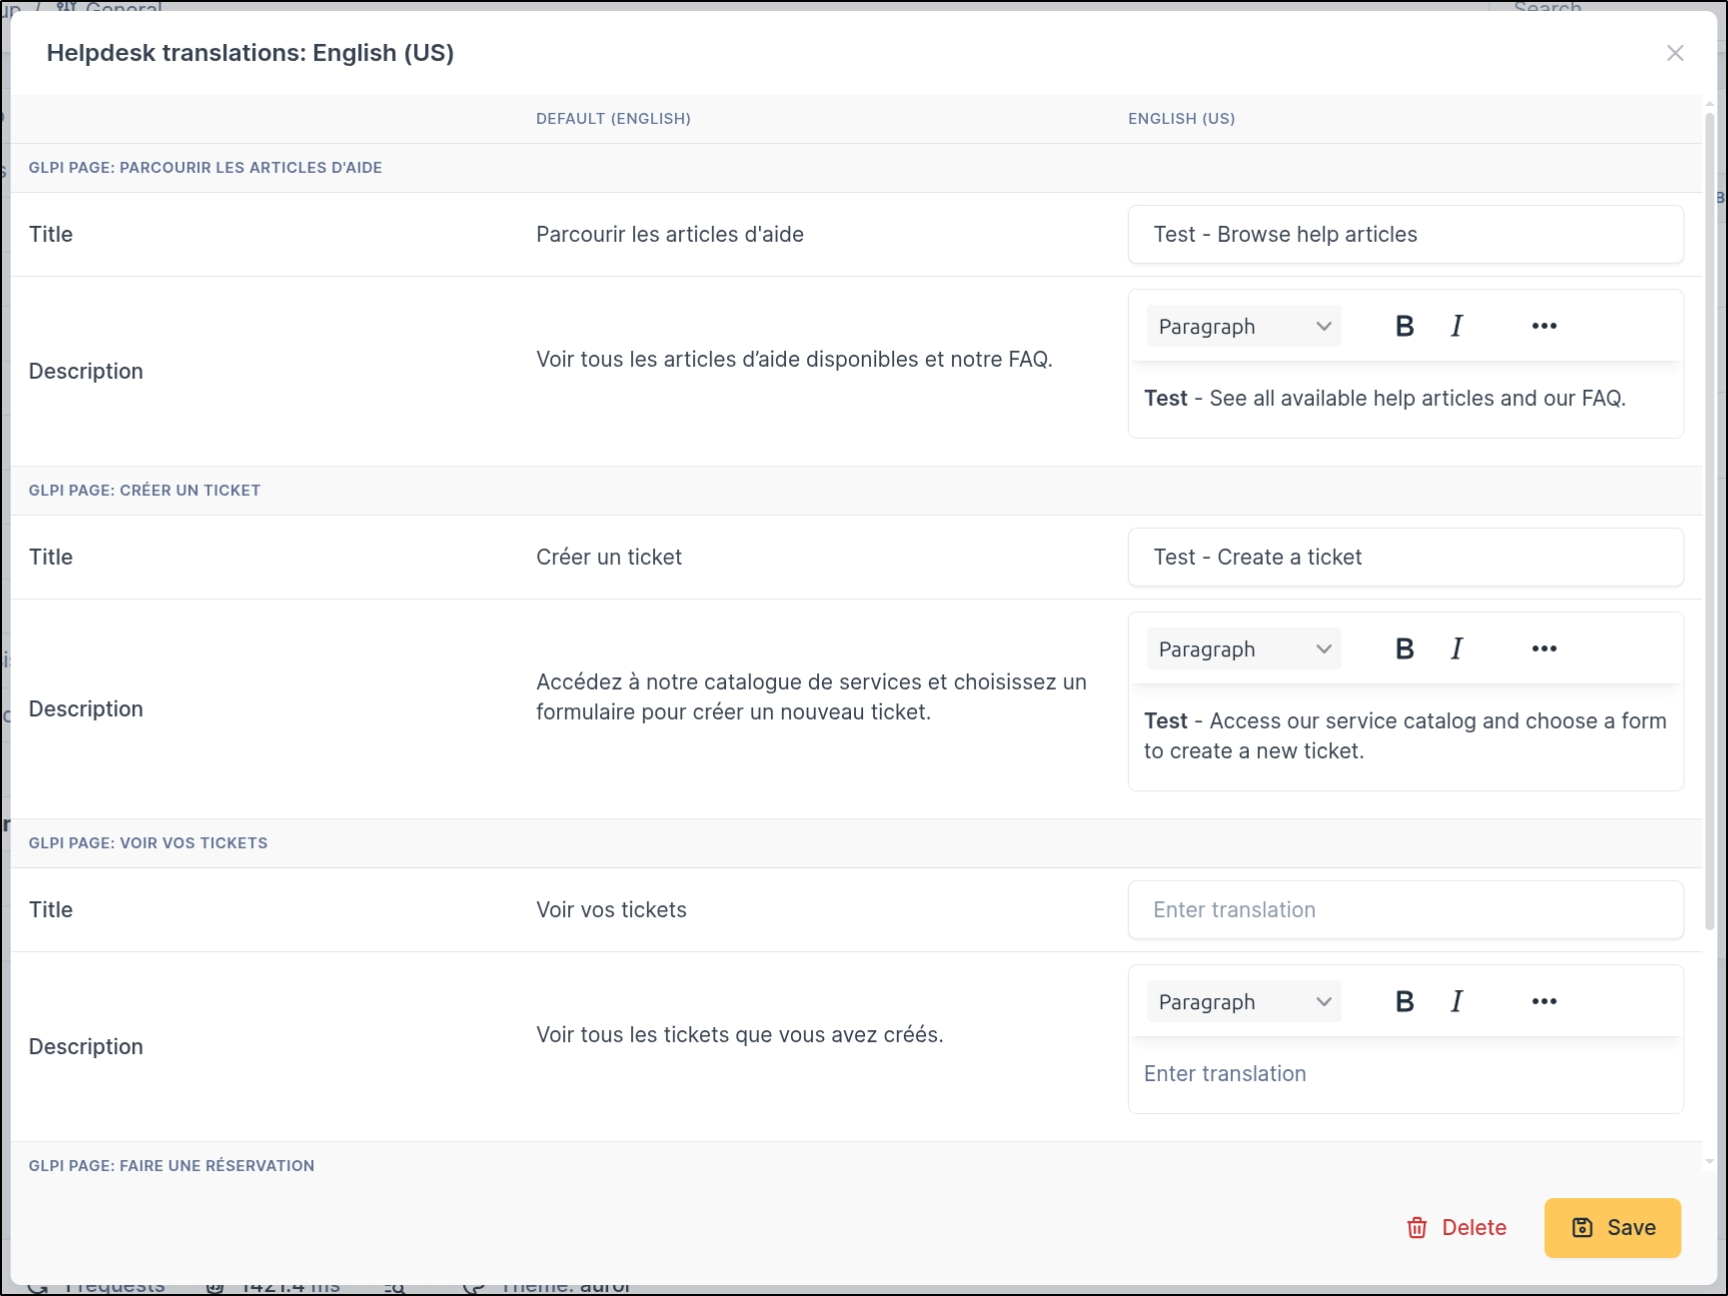Delete the English (US) translation
The image size is (1728, 1296).
click(x=1456, y=1228)
